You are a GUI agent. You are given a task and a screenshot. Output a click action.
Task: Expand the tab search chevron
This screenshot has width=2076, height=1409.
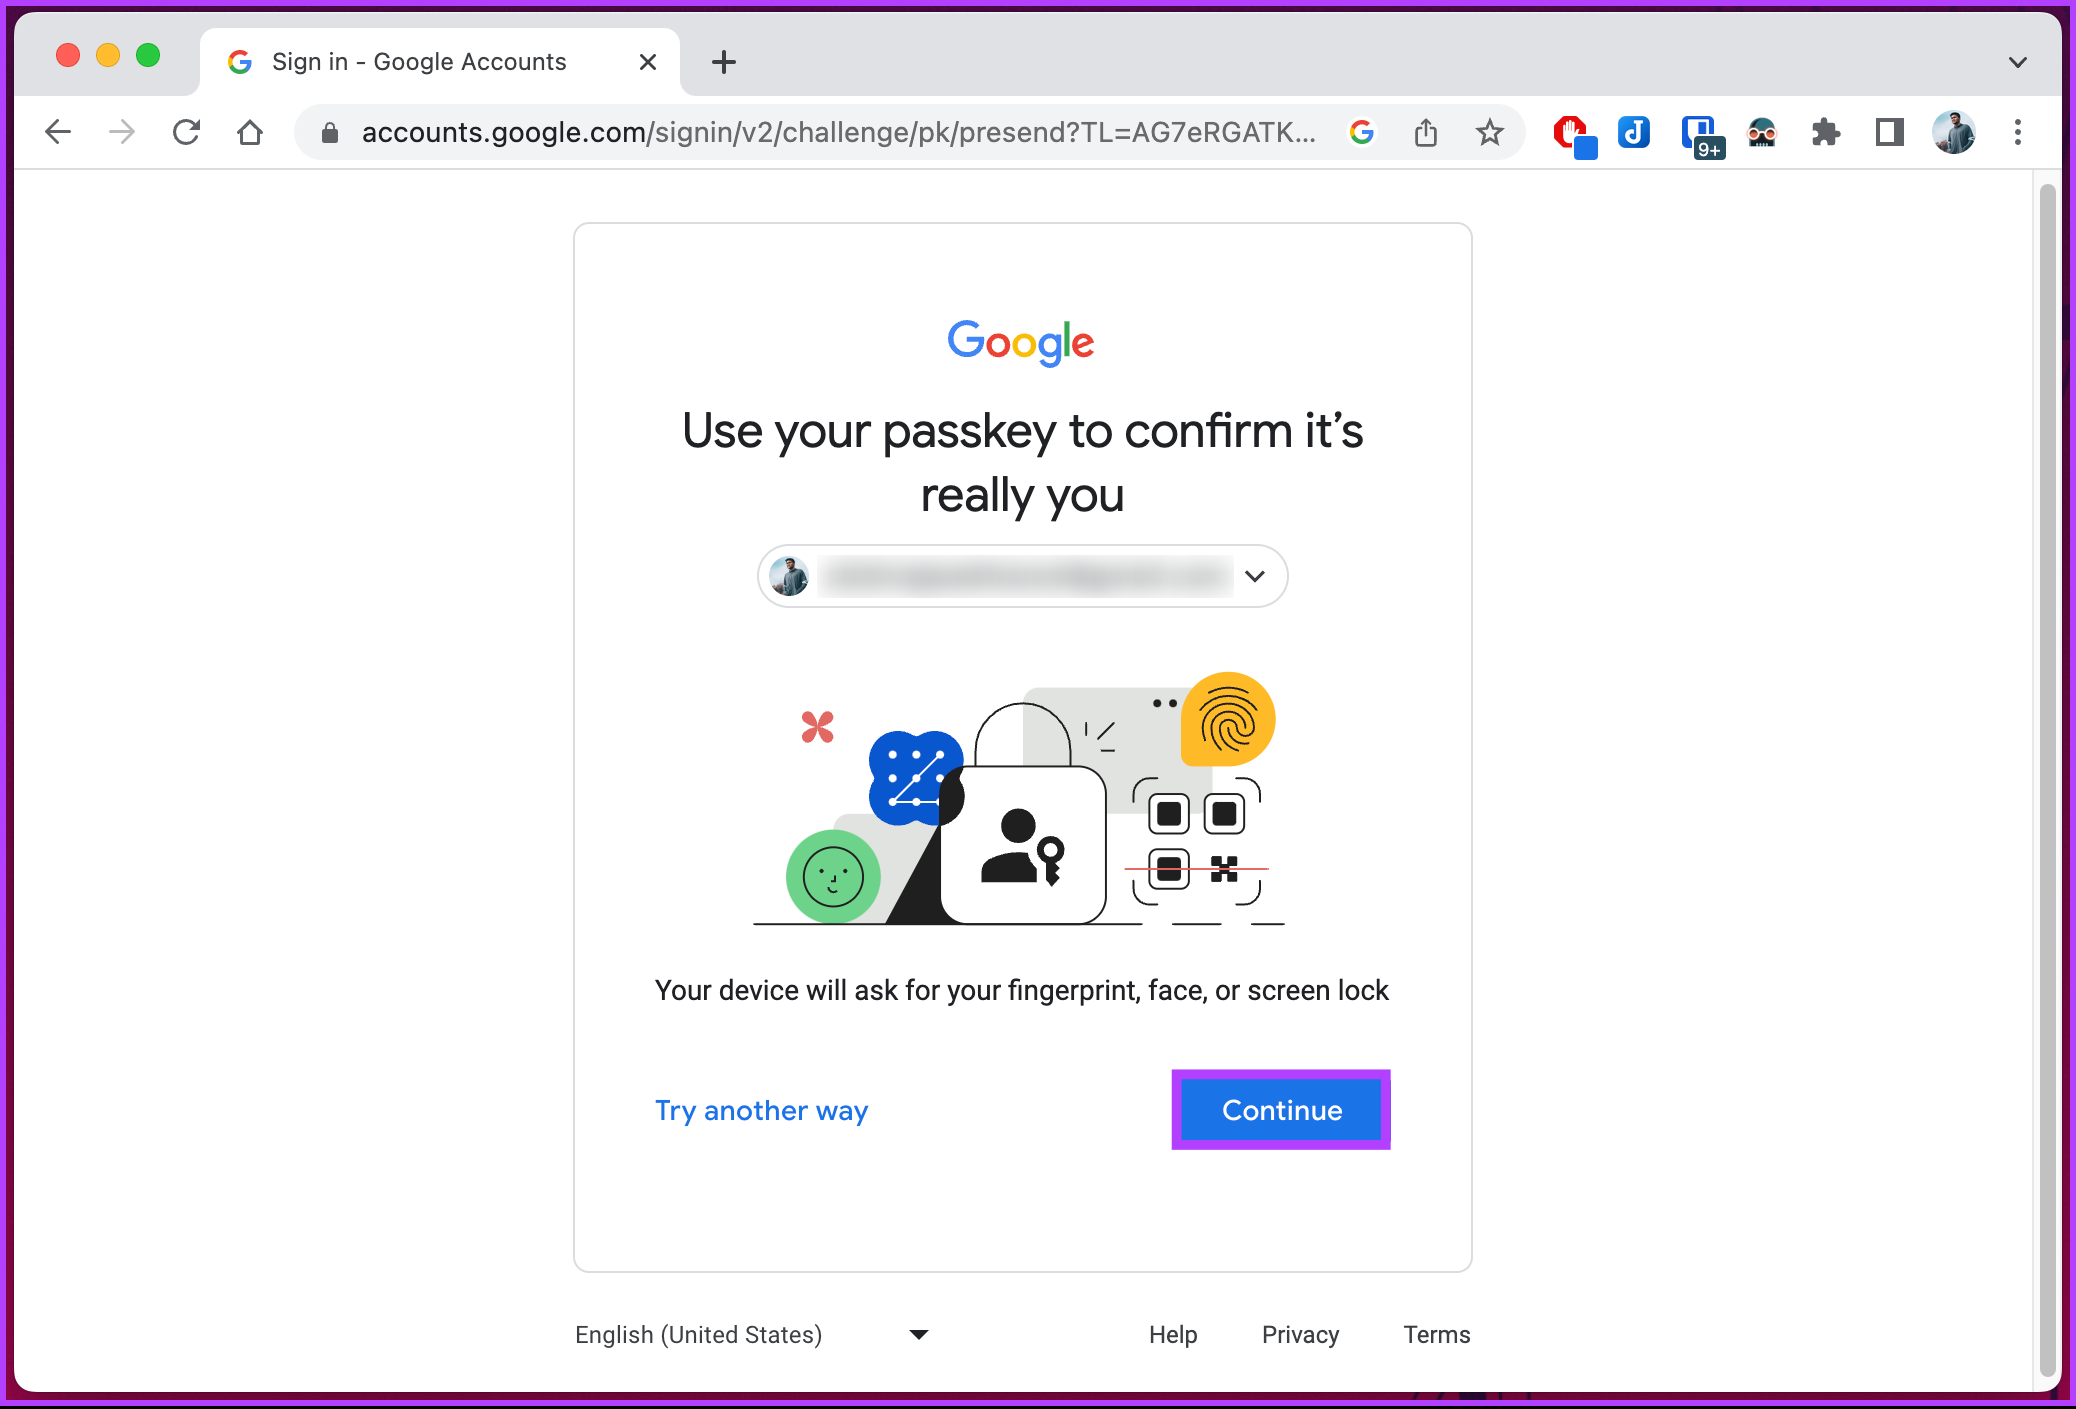click(x=2018, y=62)
